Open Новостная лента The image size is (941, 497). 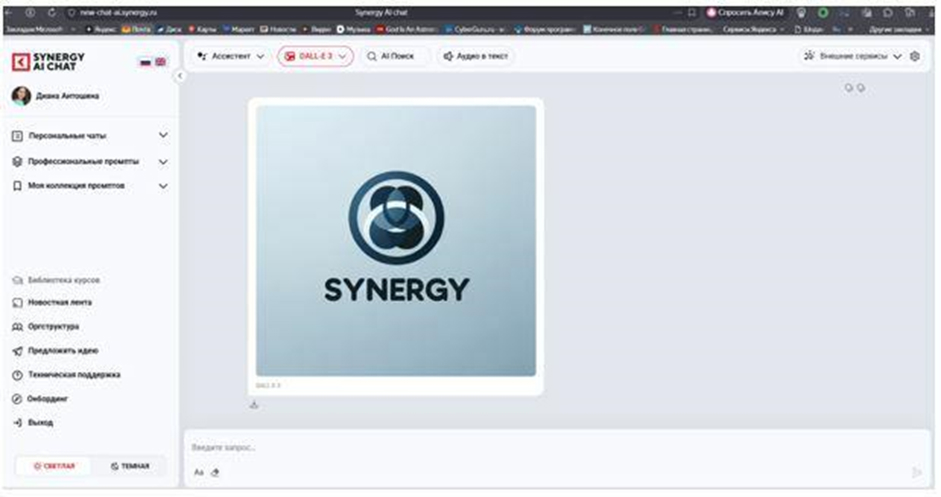52,303
